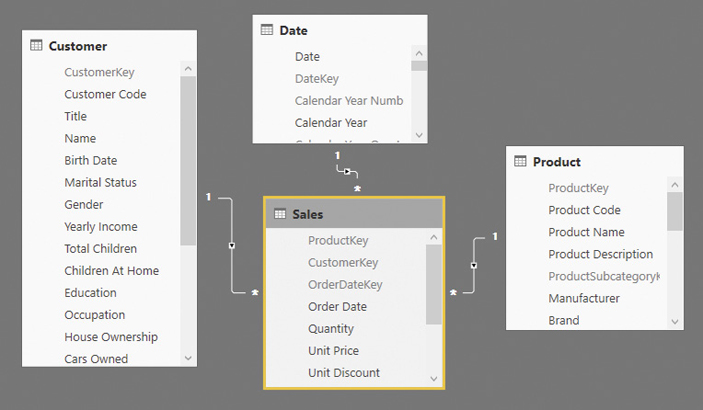The width and height of the screenshot is (703, 410).
Task: Select the Product Description field
Action: tap(601, 254)
